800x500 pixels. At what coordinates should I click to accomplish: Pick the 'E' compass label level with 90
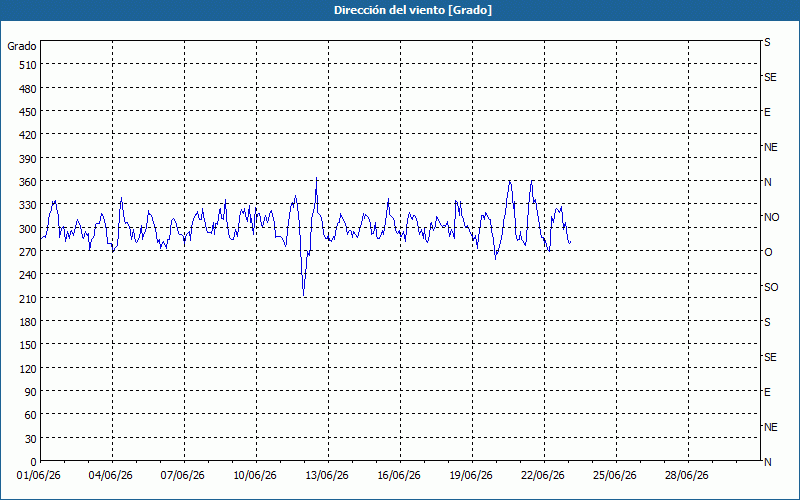(x=767, y=392)
